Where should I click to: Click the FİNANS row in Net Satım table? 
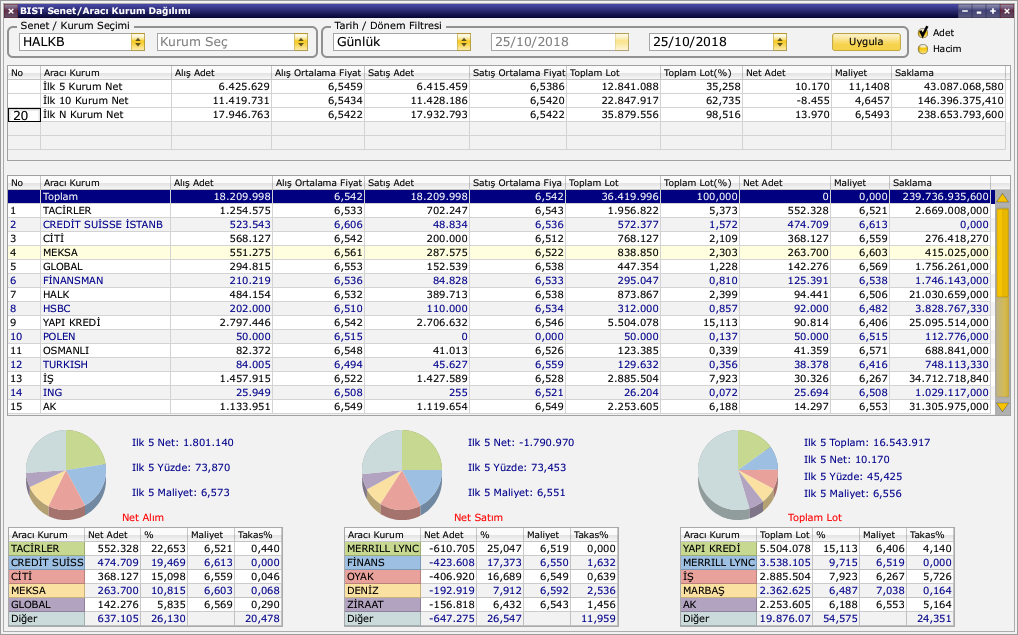[481, 563]
